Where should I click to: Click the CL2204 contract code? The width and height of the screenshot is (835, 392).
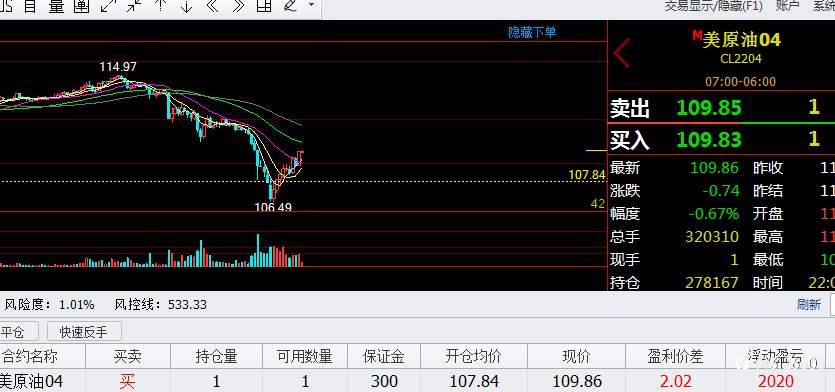(x=741, y=59)
